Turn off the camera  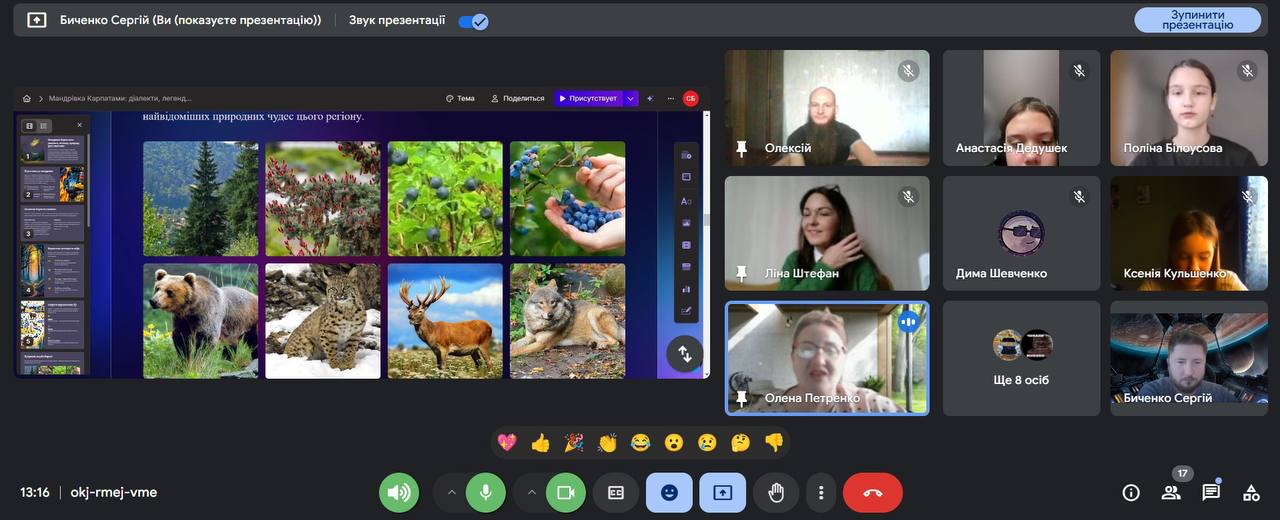point(565,493)
